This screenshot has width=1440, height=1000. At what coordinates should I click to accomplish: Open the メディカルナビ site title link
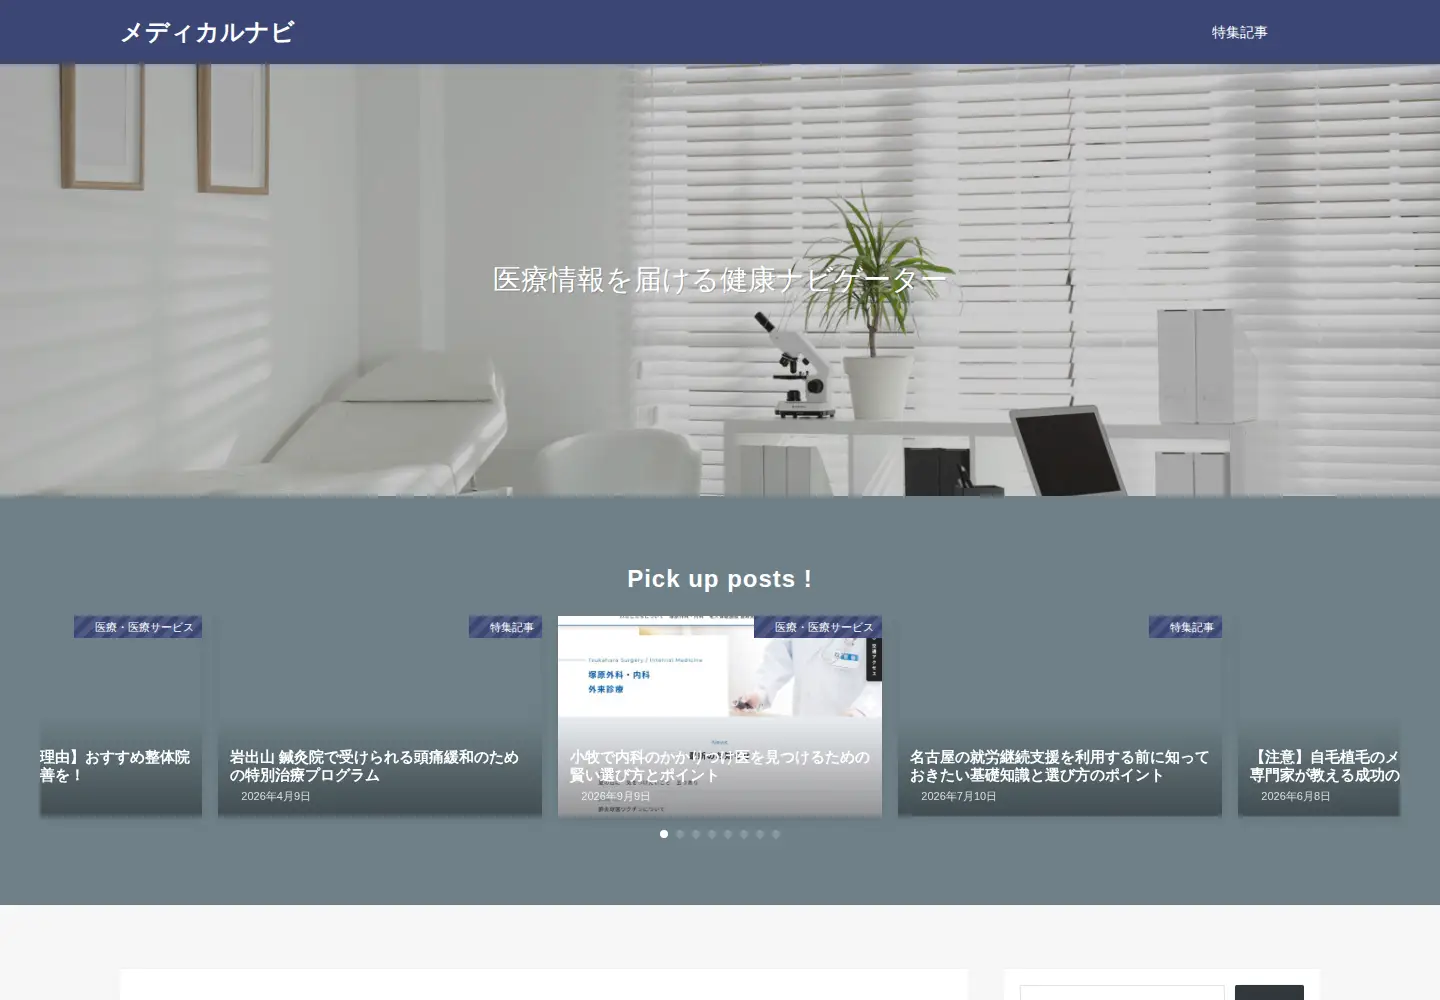tap(207, 32)
